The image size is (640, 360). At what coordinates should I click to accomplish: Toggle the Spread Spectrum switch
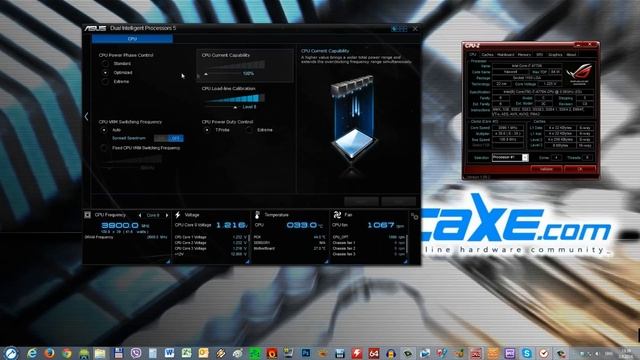pyautogui.click(x=169, y=138)
